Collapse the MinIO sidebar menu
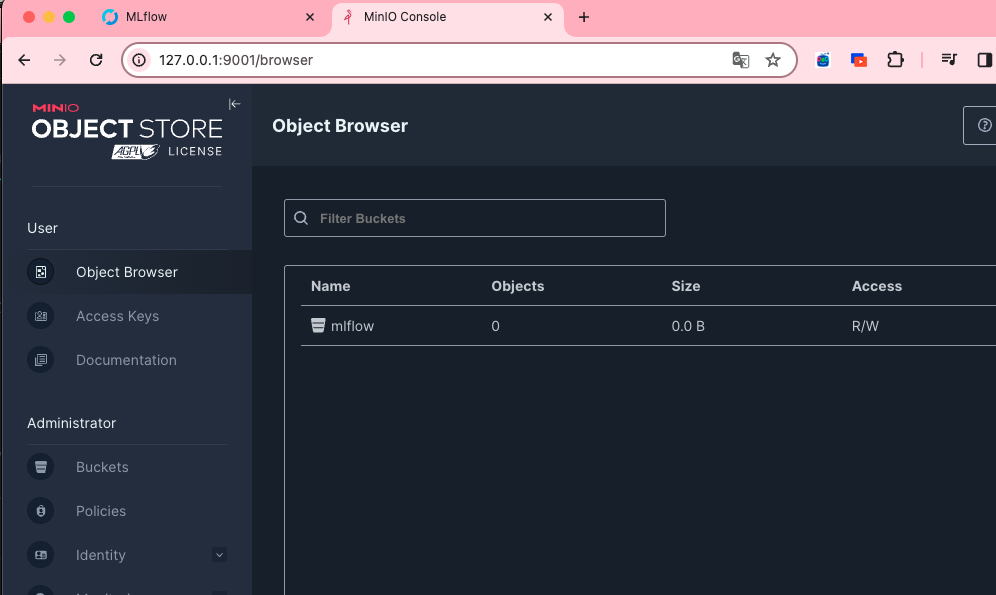Viewport: 996px width, 595px height. tap(234, 104)
